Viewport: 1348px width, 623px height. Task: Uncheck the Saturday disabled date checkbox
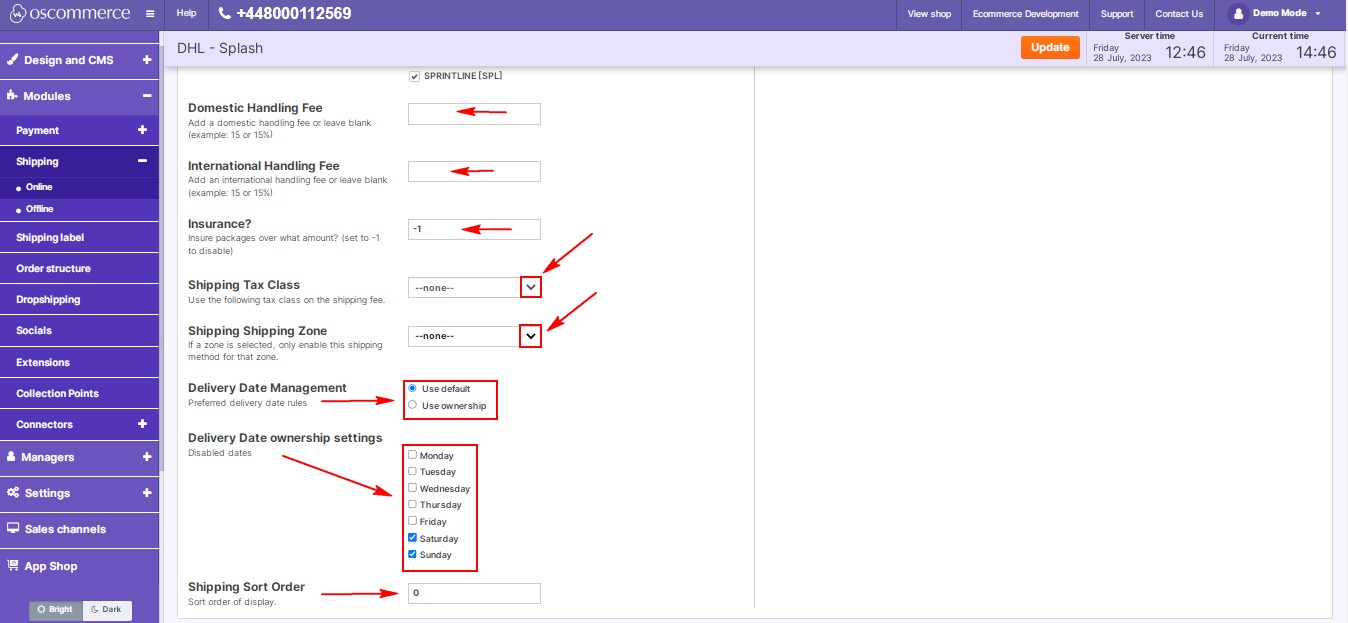pyautogui.click(x=413, y=538)
